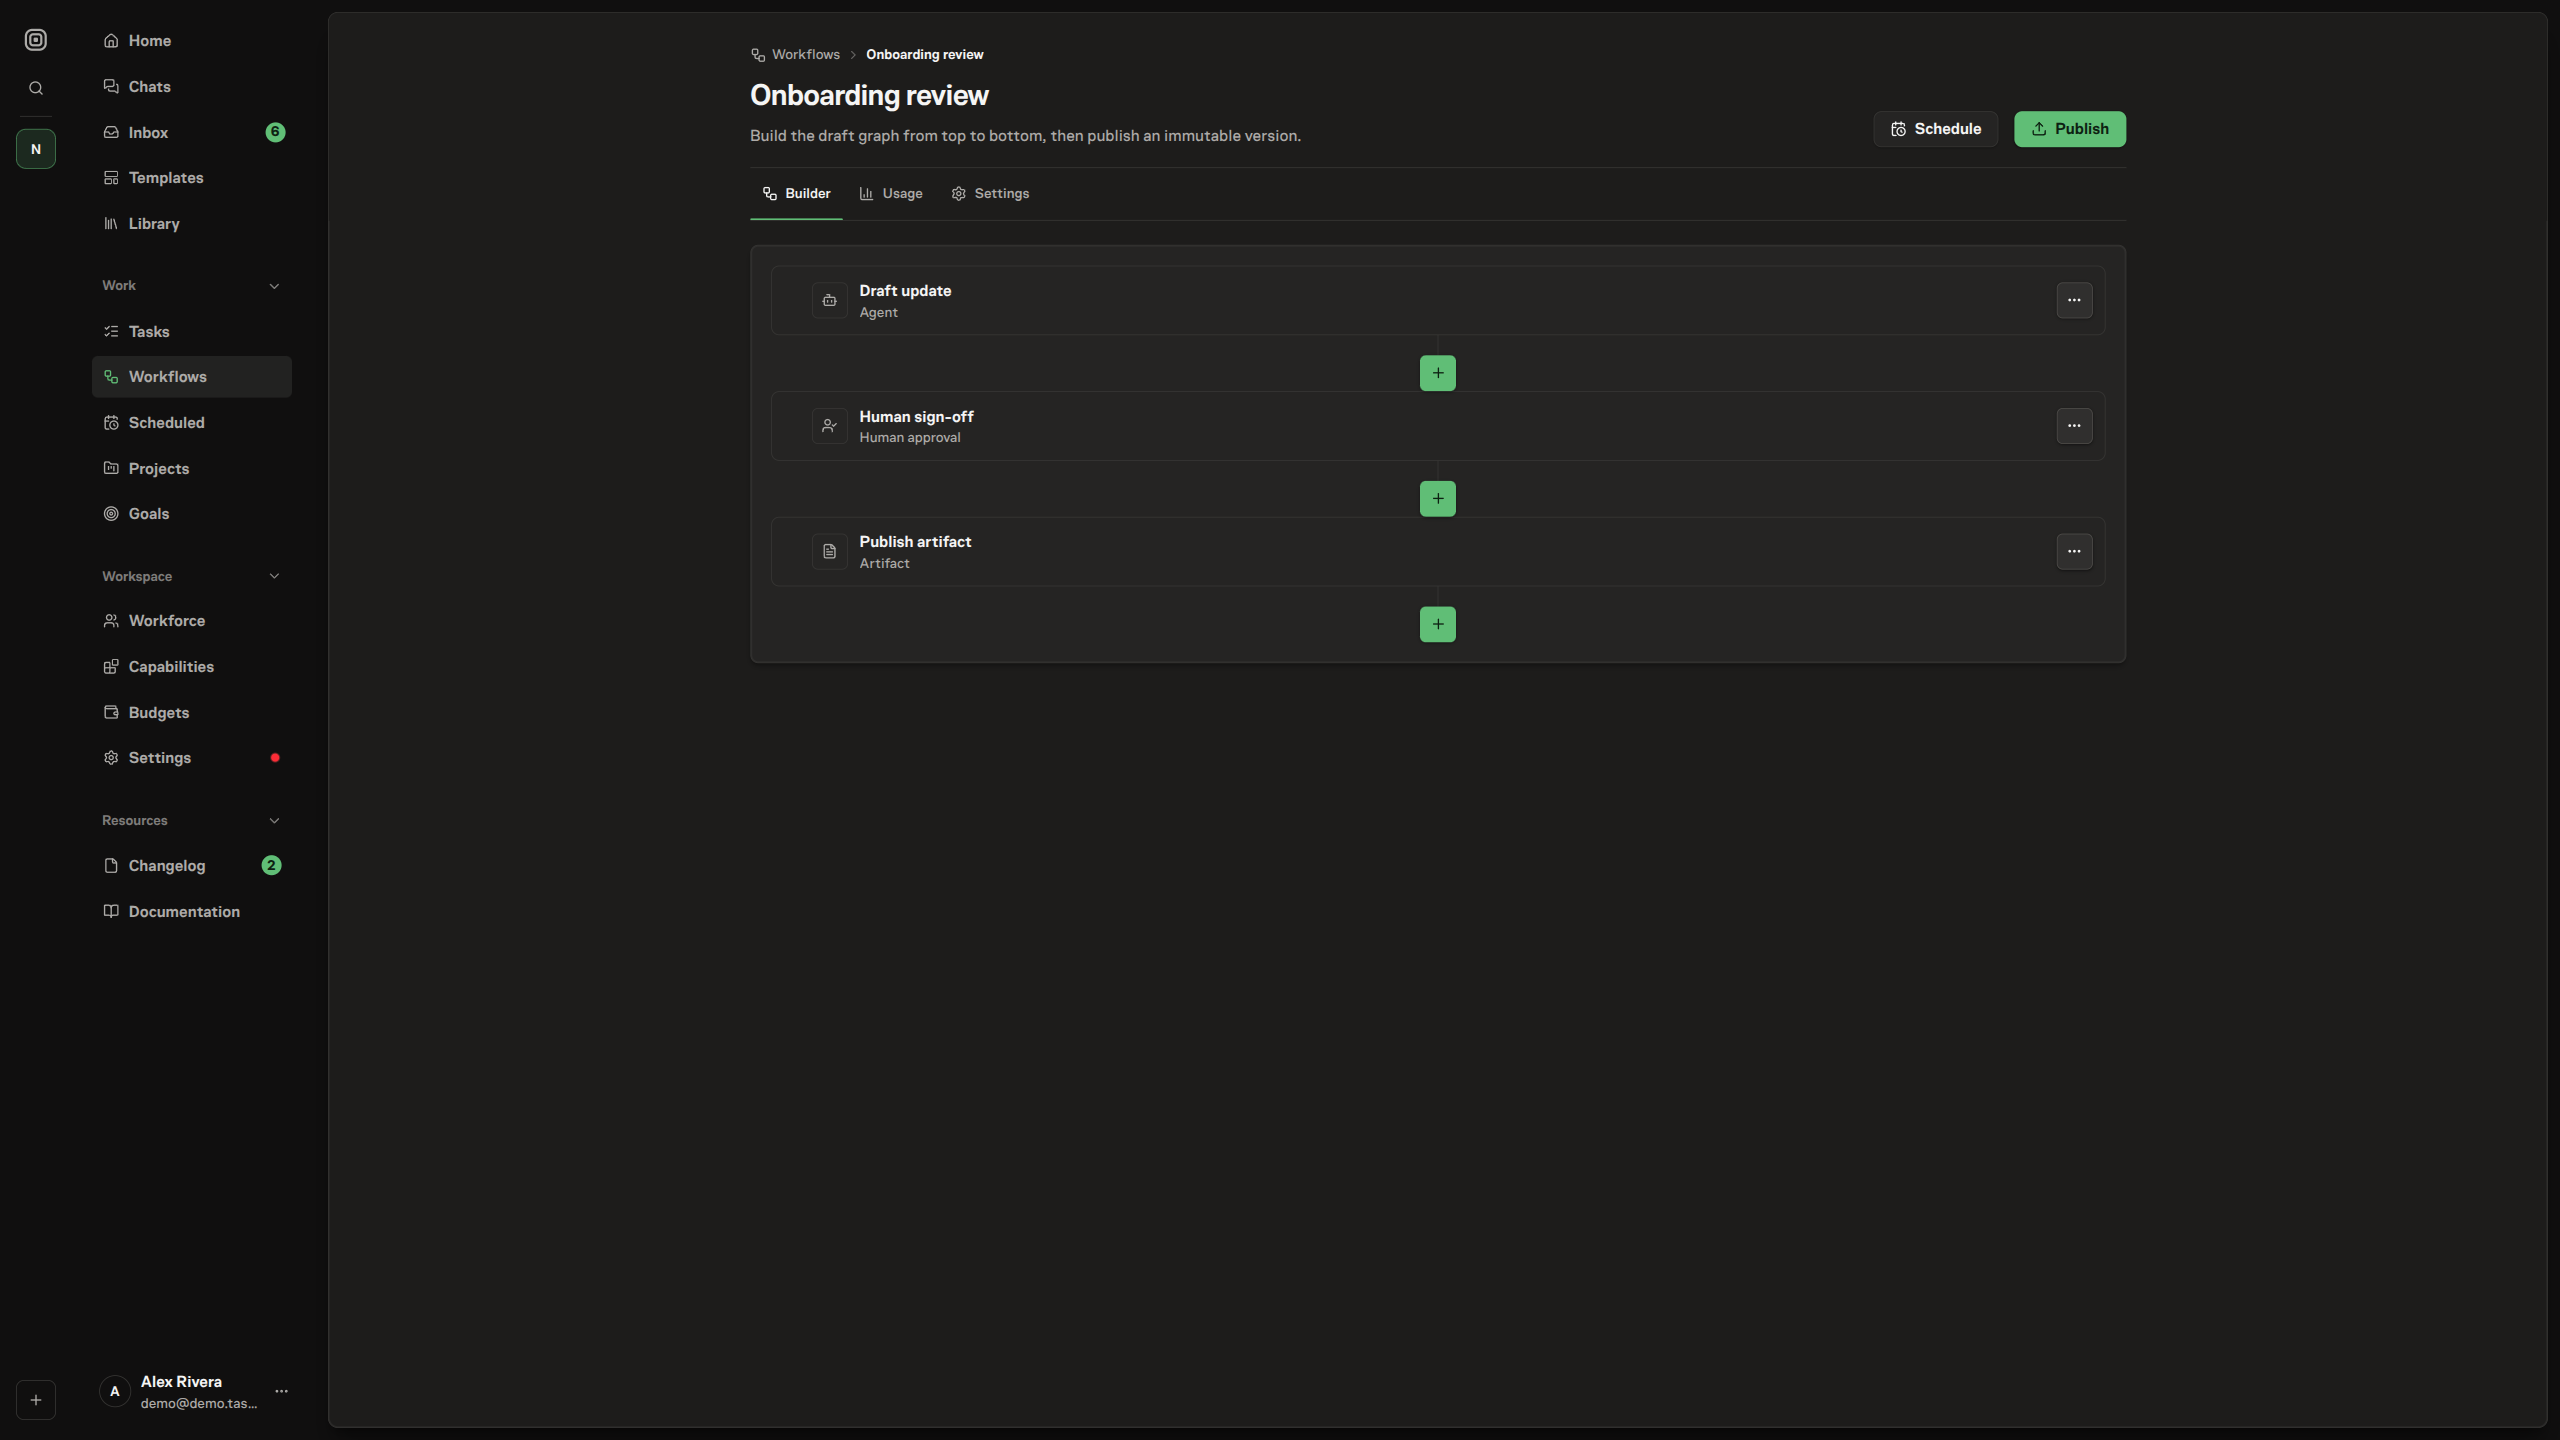Select Workflows in the sidebar

[192, 377]
